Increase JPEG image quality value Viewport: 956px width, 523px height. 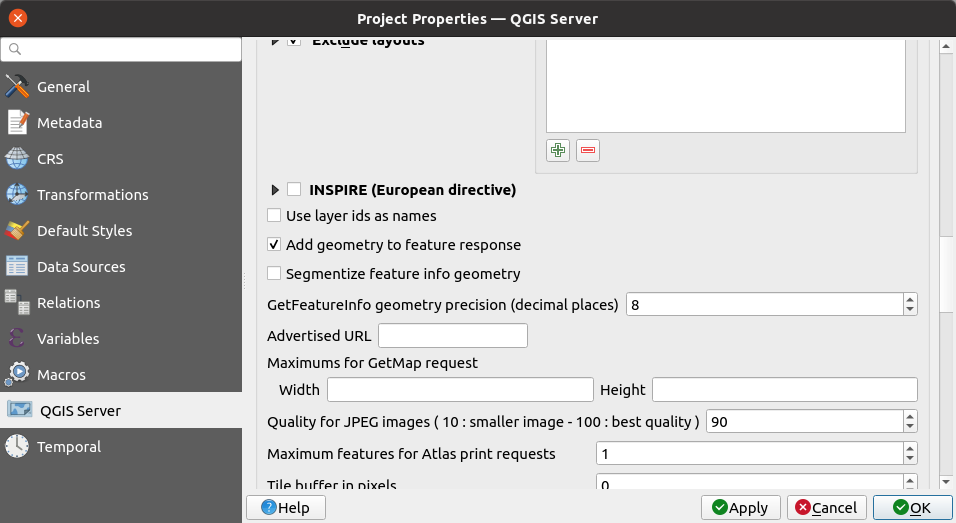pyautogui.click(x=910, y=416)
